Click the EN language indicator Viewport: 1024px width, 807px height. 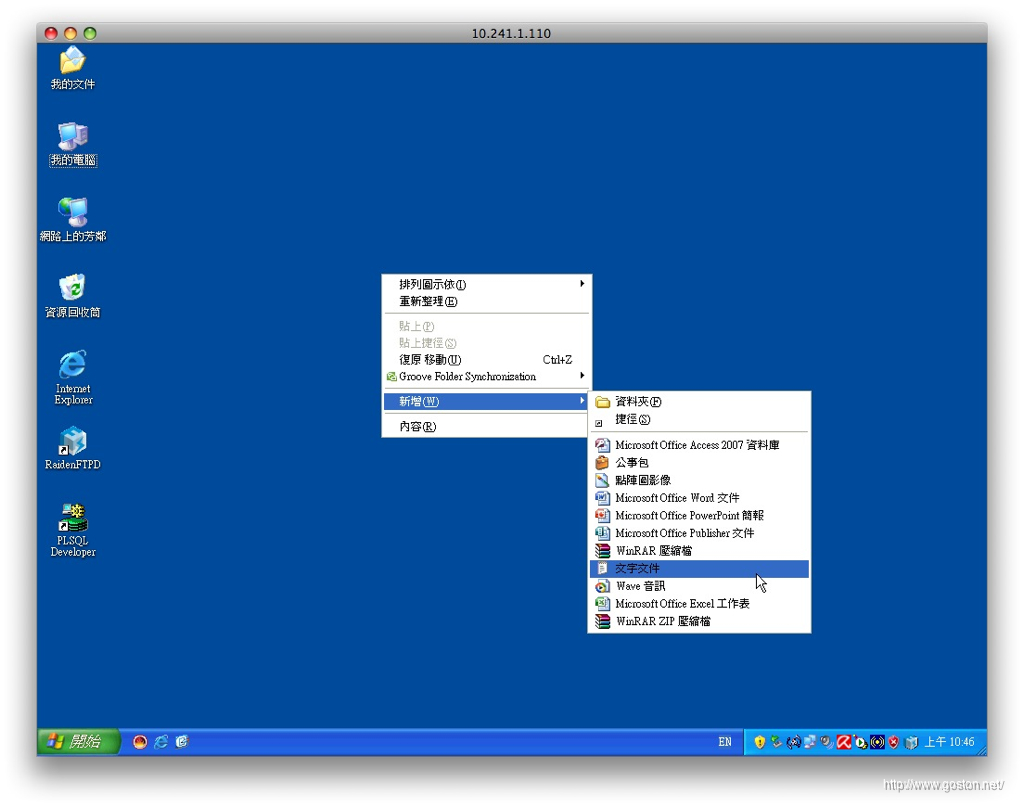[x=725, y=742]
